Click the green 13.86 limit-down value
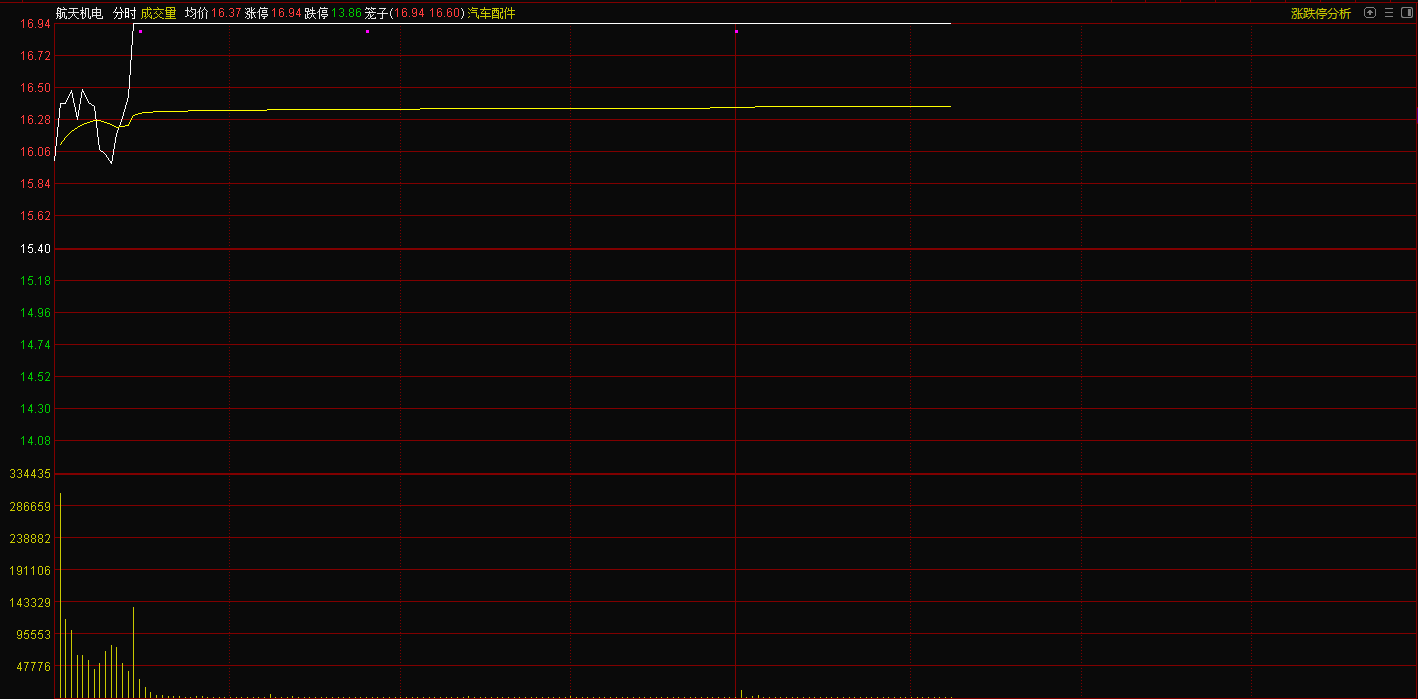Viewport: 1418px width, 699px height. point(346,14)
